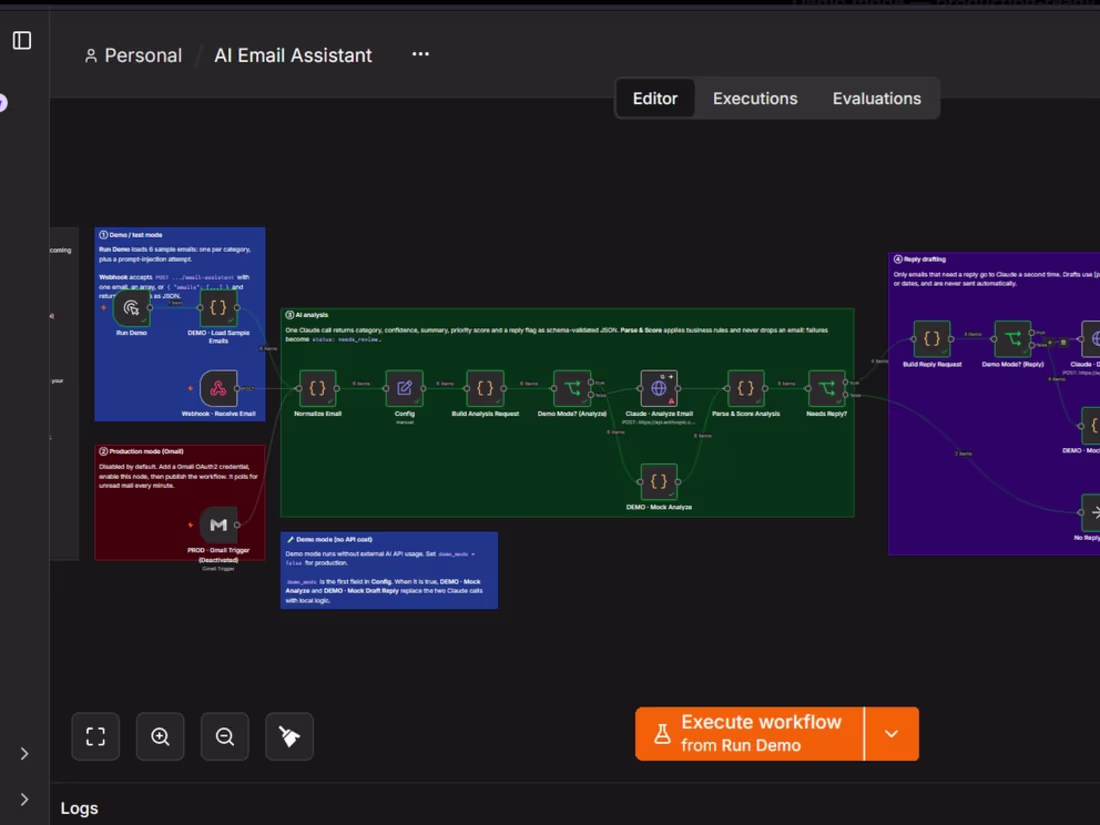The height and width of the screenshot is (825, 1100).
Task: Open the Demo Mode? (Analyze) node
Action: pyautogui.click(x=572, y=389)
